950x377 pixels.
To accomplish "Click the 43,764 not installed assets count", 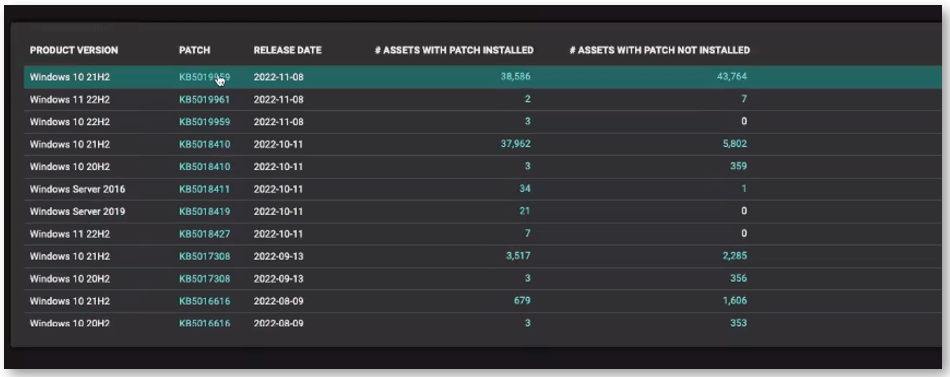I will coord(731,76).
